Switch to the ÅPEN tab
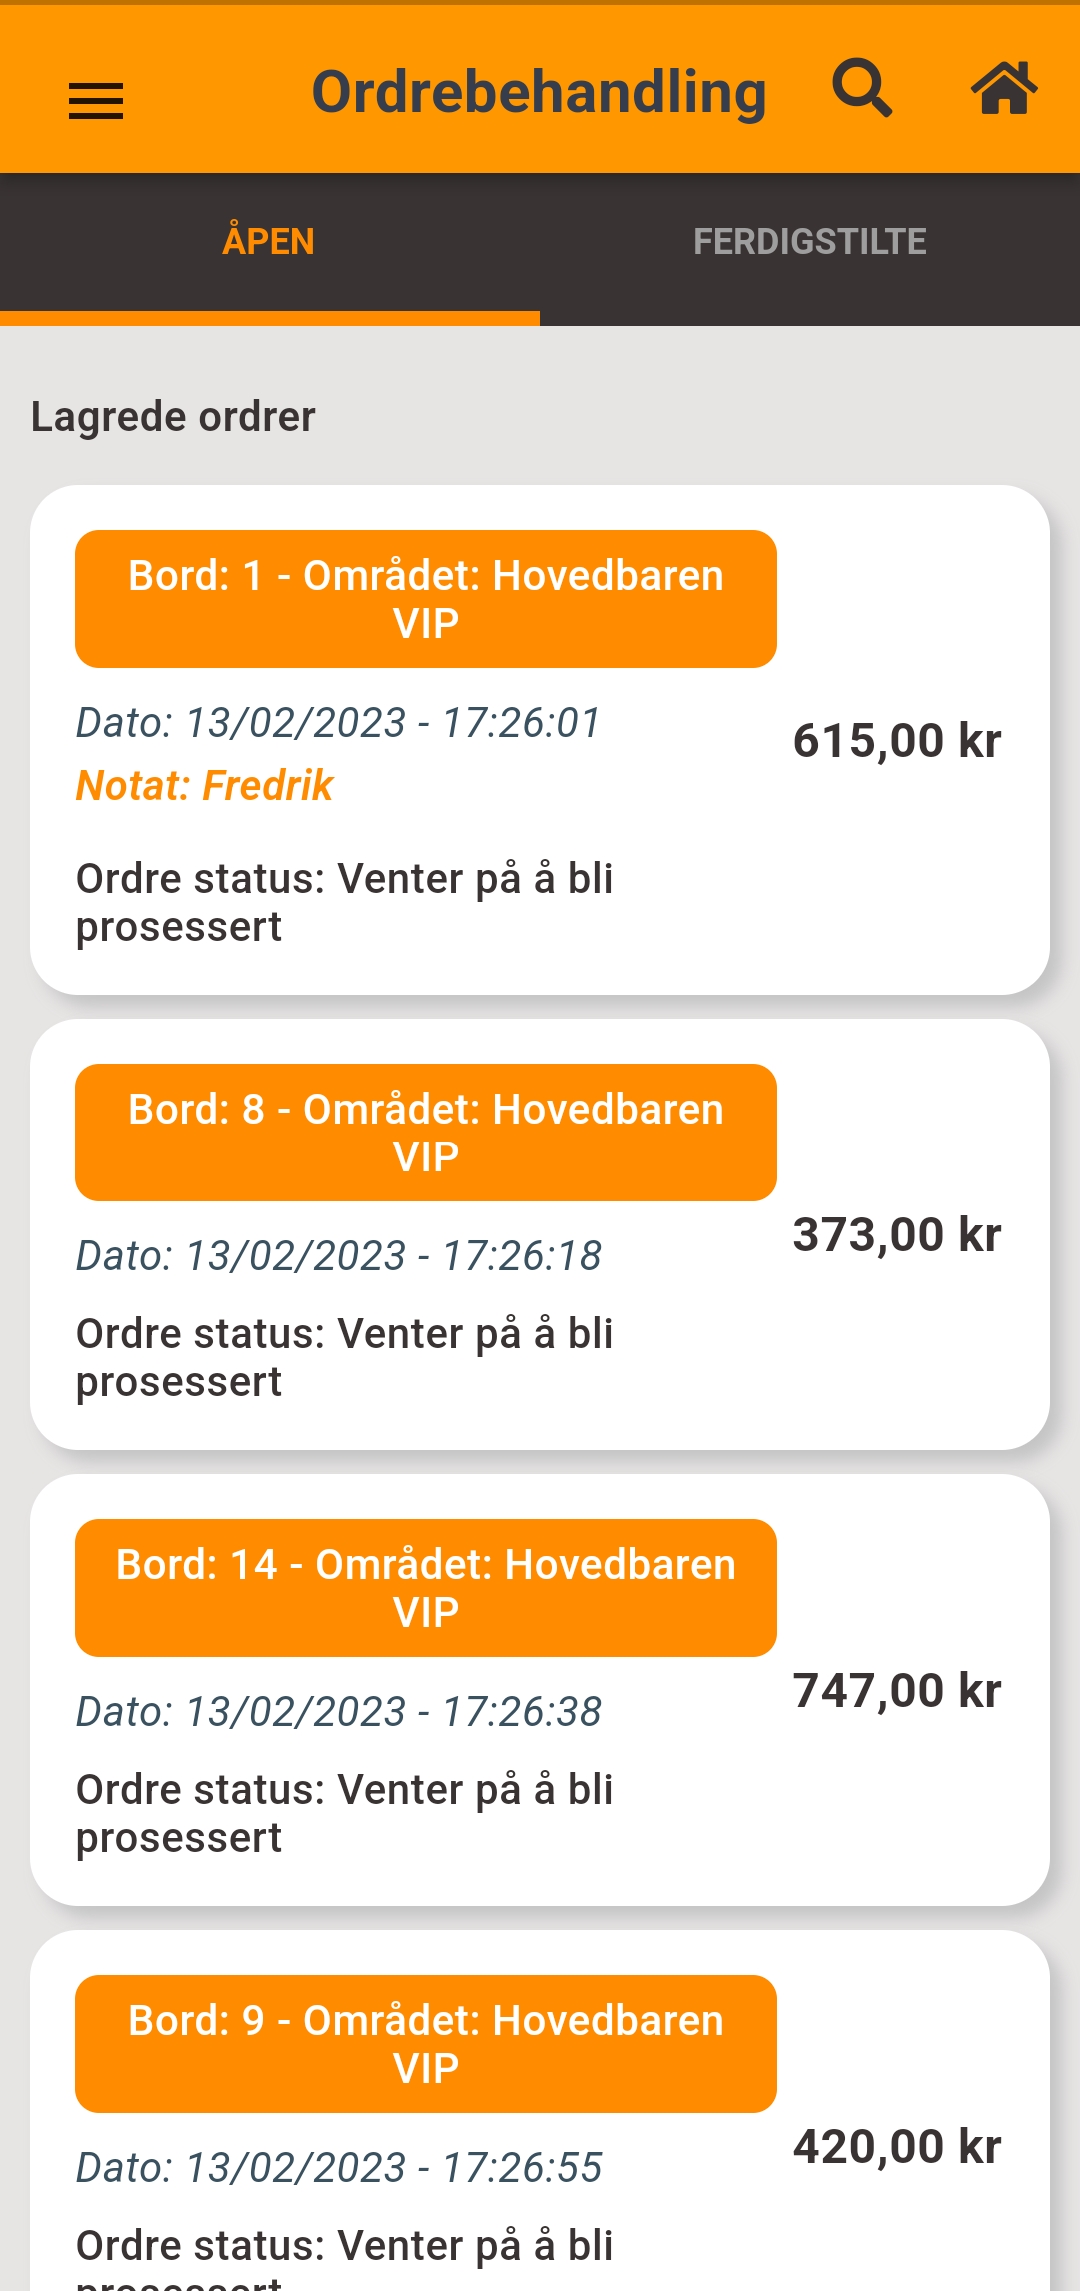This screenshot has width=1080, height=2291. (x=269, y=242)
